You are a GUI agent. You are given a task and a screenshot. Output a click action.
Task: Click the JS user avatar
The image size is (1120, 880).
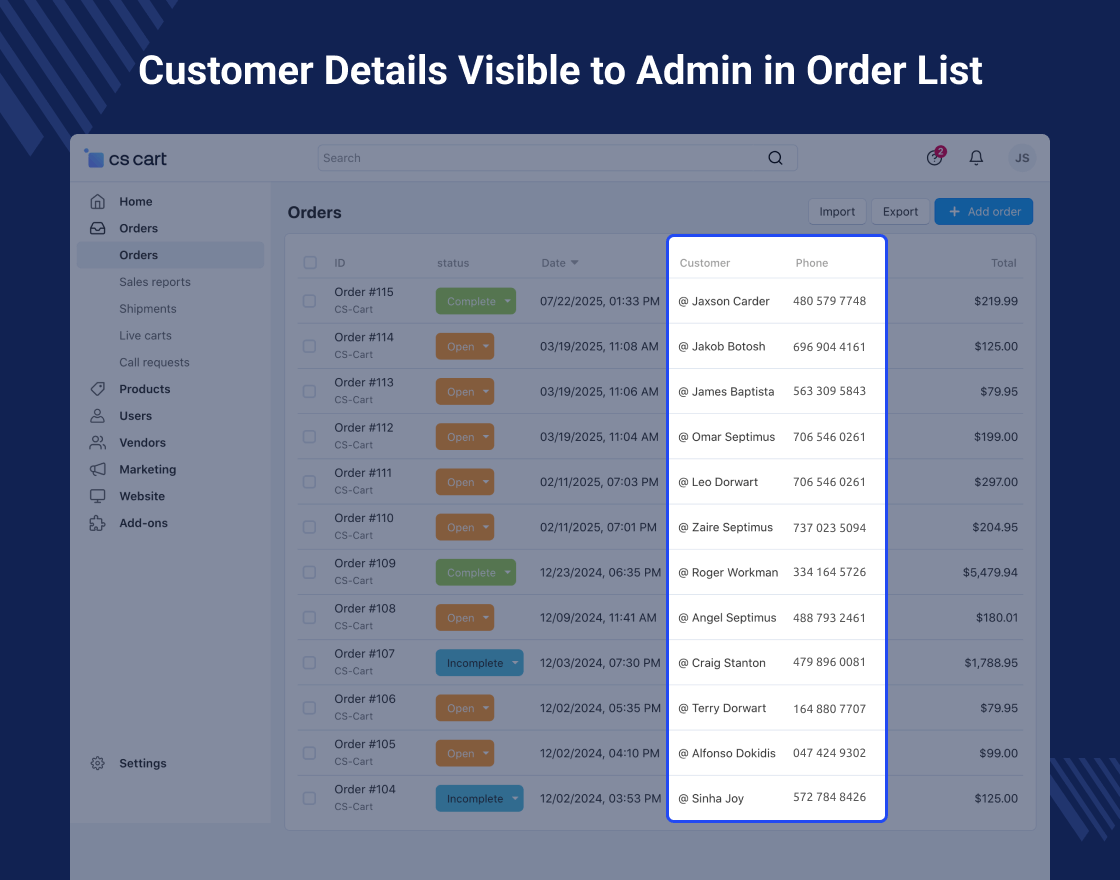click(x=1021, y=158)
